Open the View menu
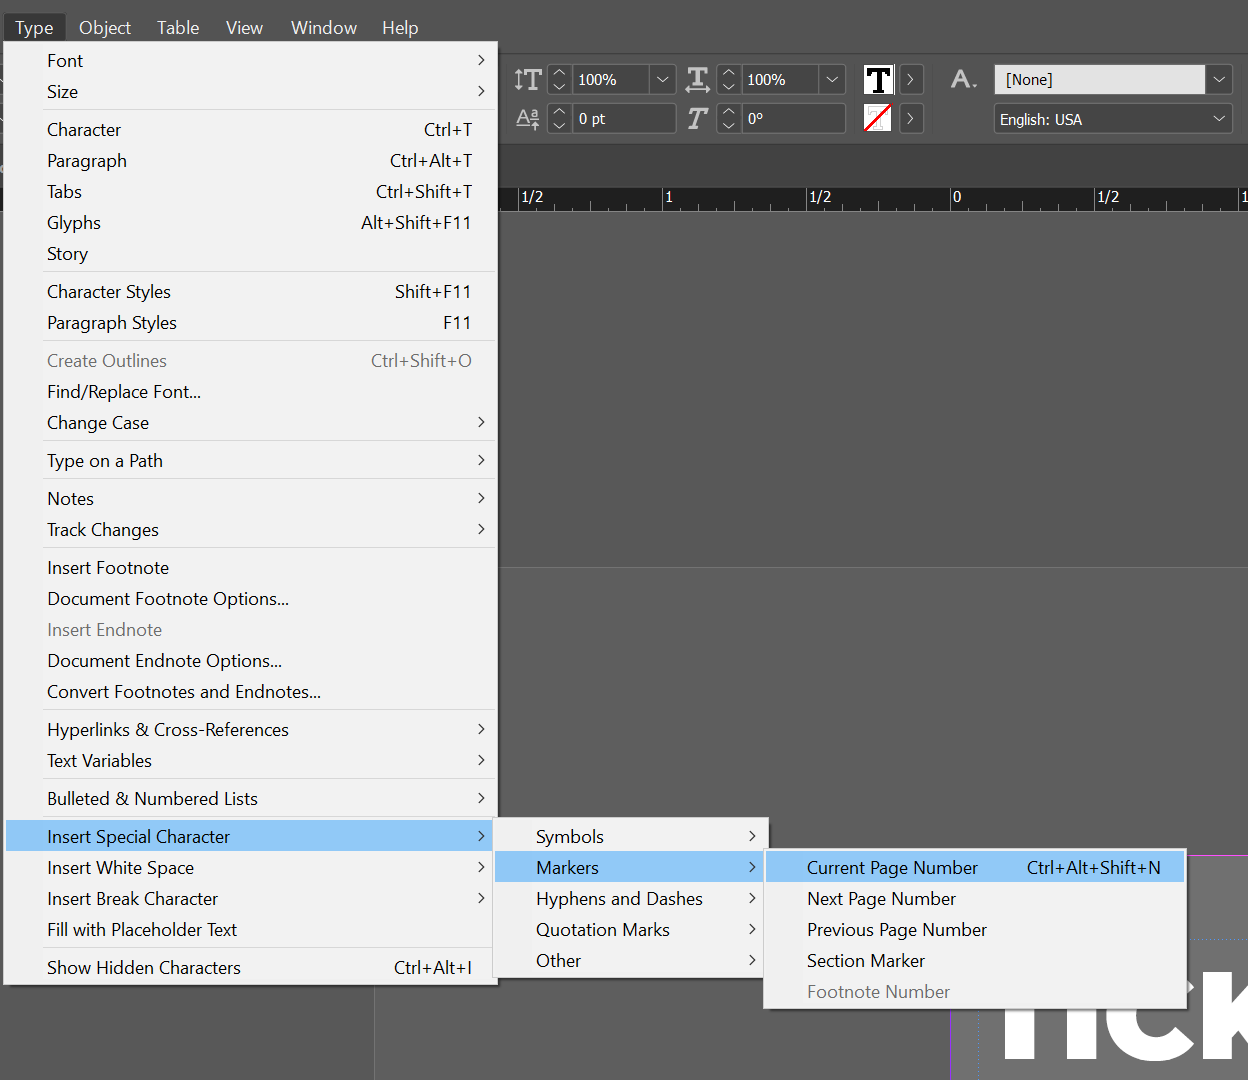 [x=244, y=27]
